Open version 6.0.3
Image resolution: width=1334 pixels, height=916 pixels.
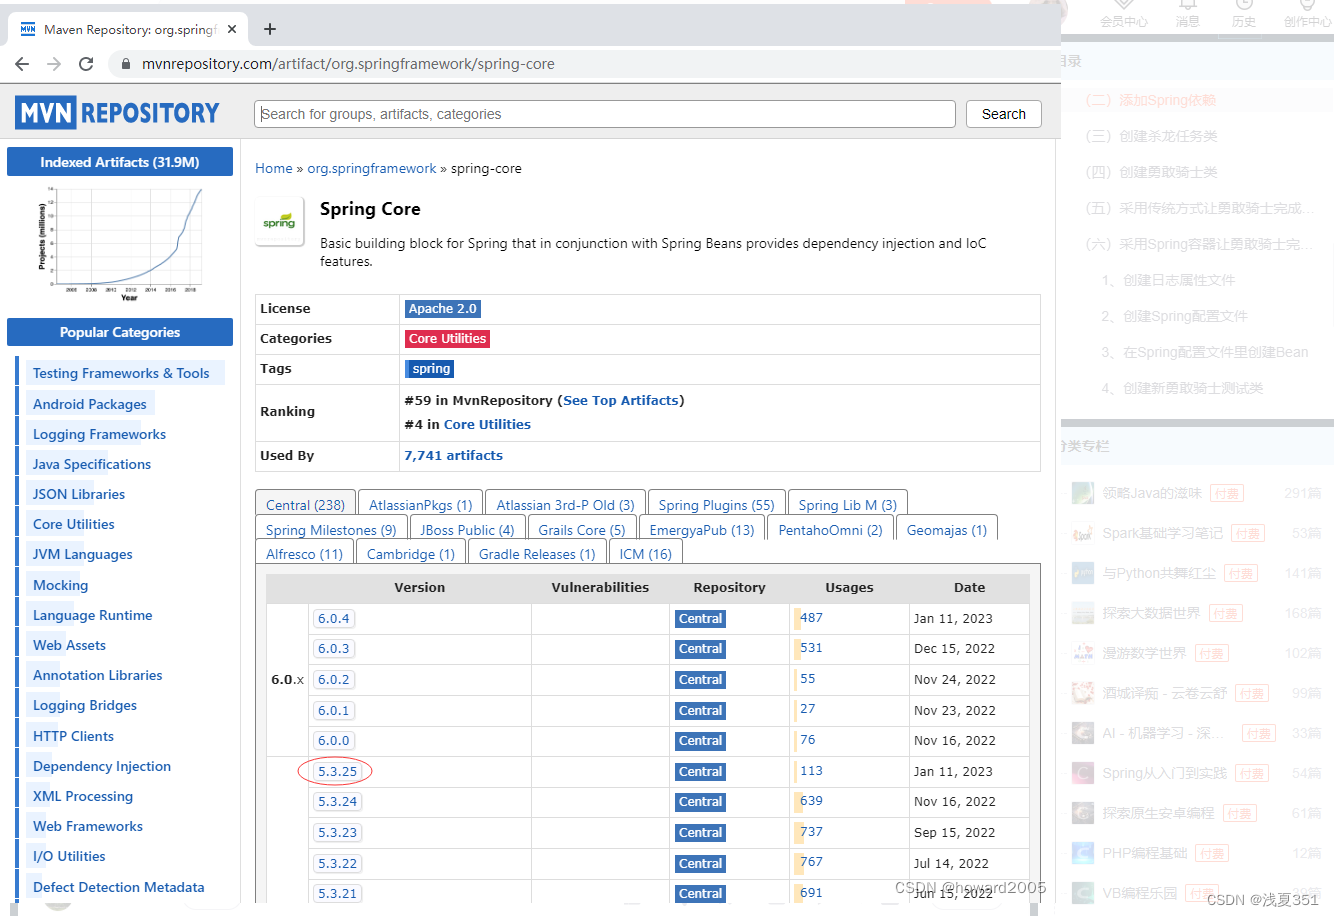[x=333, y=649]
